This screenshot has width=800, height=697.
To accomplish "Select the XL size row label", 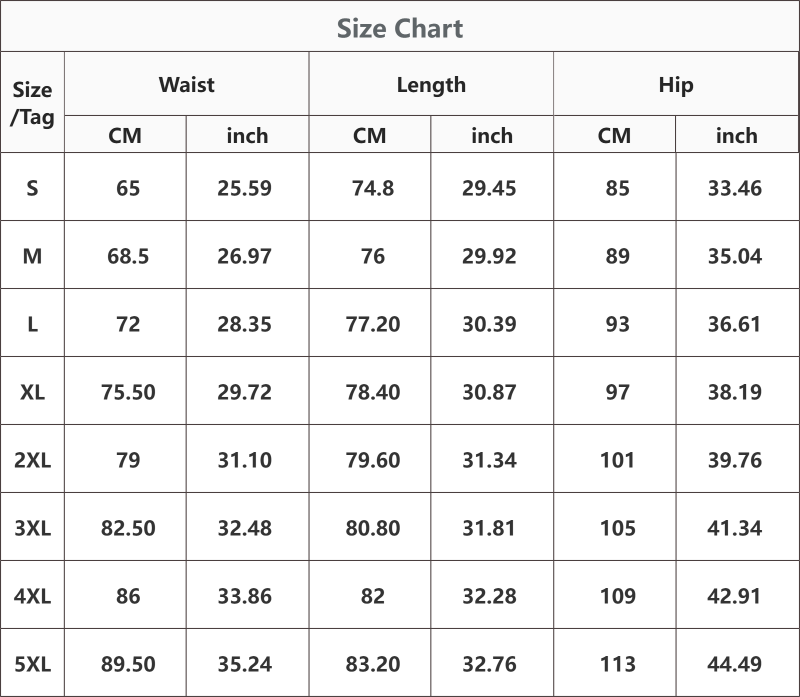I will point(32,392).
